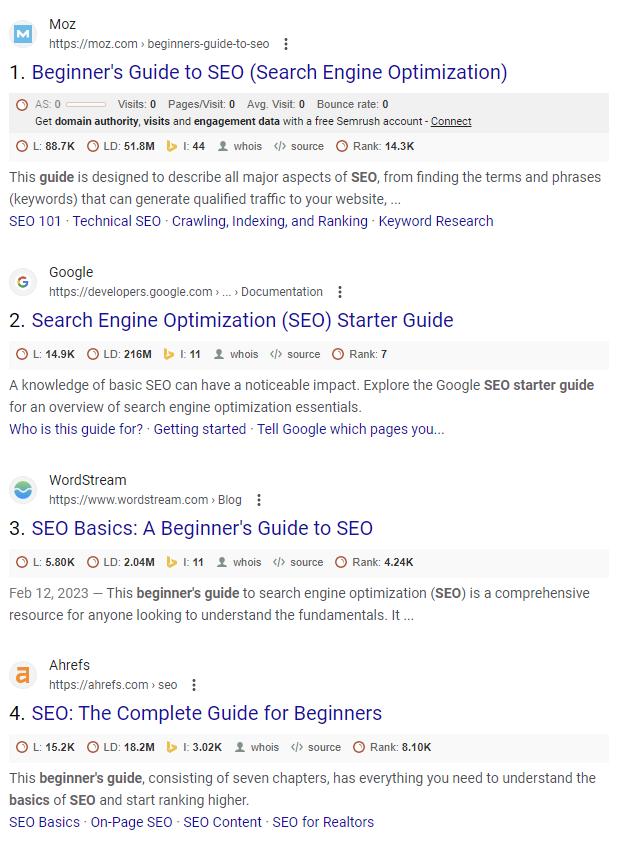Open the three-dot menu next to the WordStream URL

[x=258, y=500]
